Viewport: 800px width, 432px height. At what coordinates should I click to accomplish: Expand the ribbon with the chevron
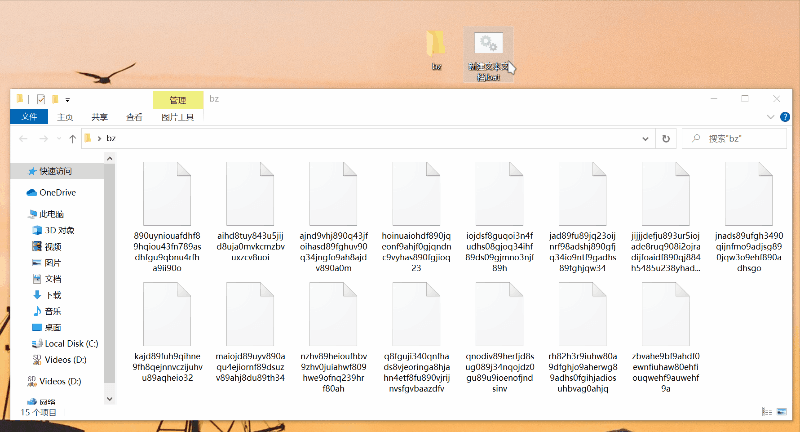point(773,116)
